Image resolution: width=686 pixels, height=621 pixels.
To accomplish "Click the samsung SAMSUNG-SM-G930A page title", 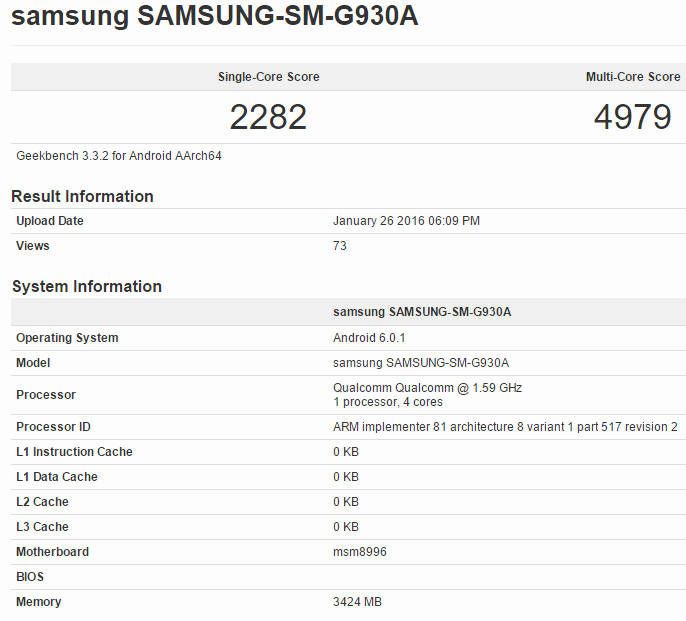I will point(214,16).
